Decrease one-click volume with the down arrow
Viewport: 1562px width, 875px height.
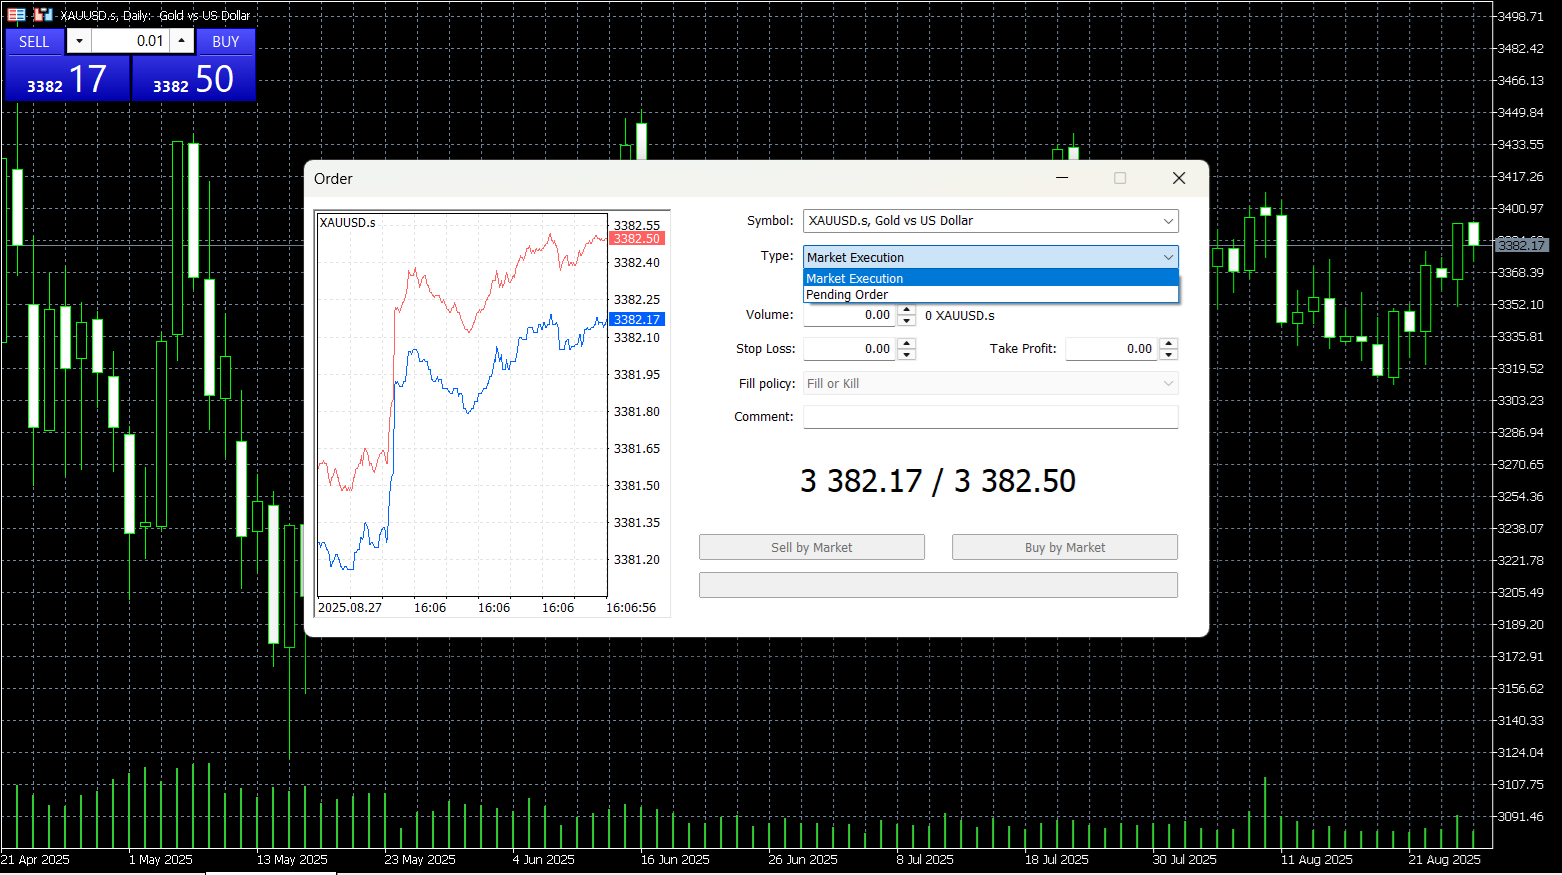click(79, 41)
